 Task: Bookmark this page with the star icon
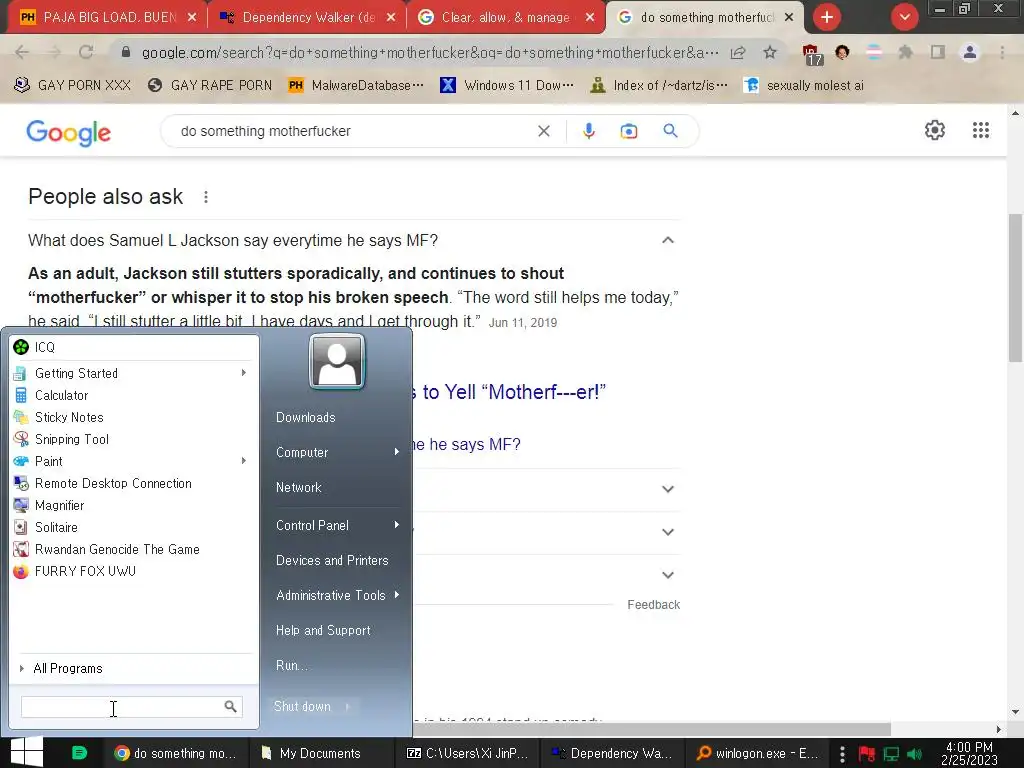click(771, 53)
